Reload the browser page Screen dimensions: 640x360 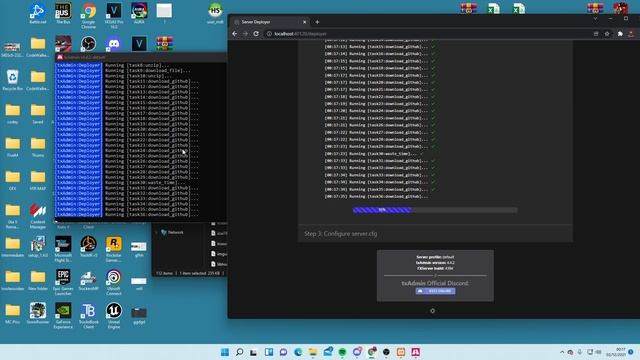coord(256,33)
